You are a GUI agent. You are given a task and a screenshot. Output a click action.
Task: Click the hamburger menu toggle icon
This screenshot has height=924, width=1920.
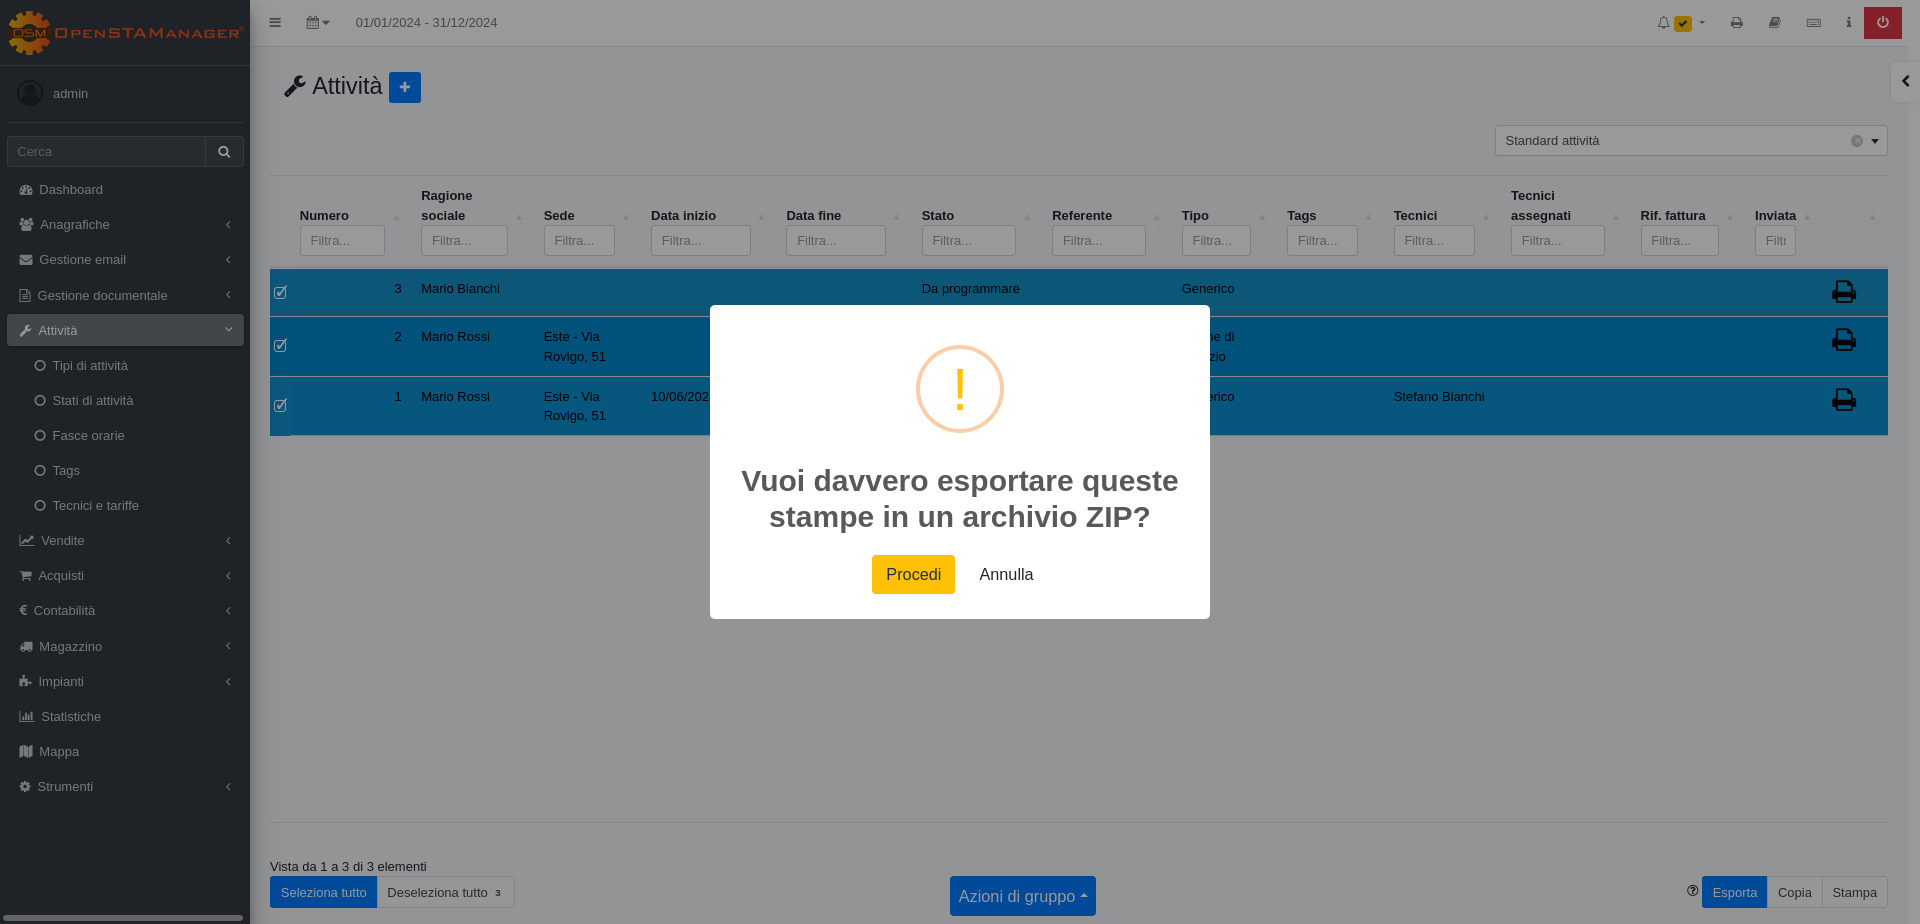click(x=275, y=22)
